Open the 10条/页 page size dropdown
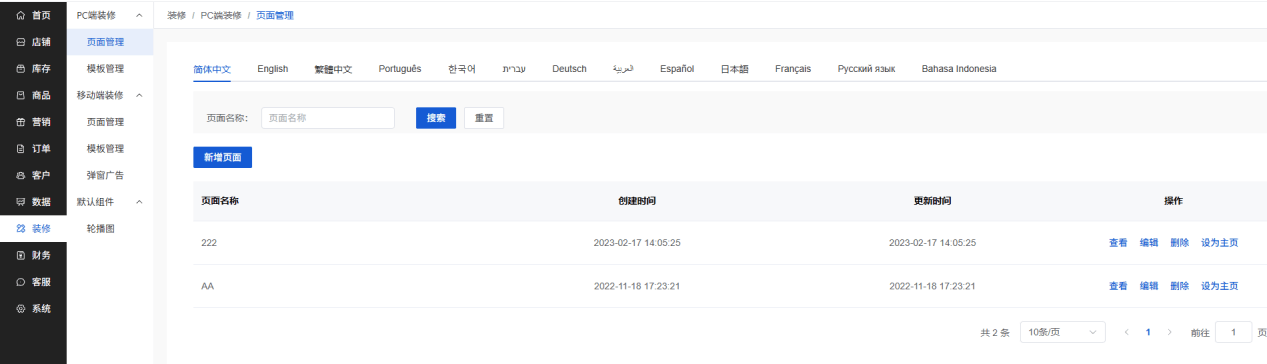Image resolution: width=1267 pixels, height=364 pixels. coord(1063,331)
